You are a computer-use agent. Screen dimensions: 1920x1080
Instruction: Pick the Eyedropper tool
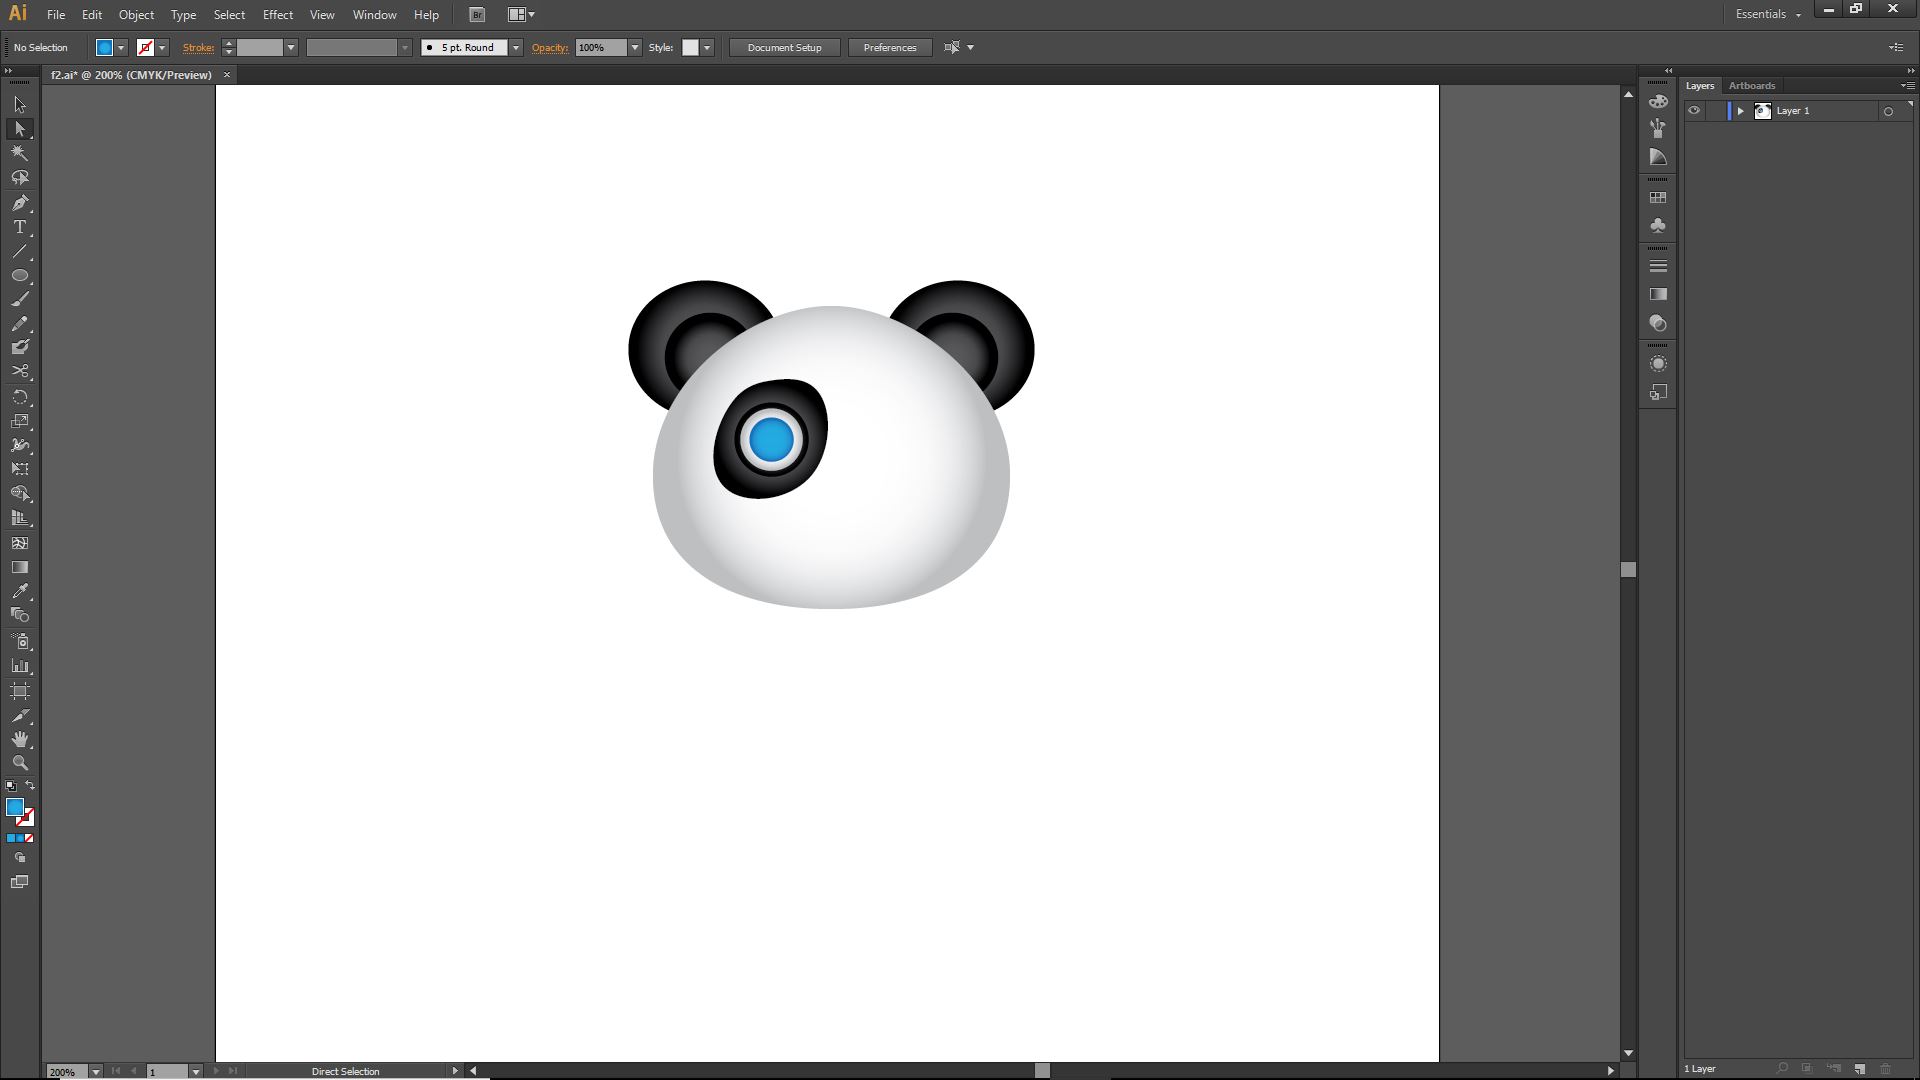[19, 591]
